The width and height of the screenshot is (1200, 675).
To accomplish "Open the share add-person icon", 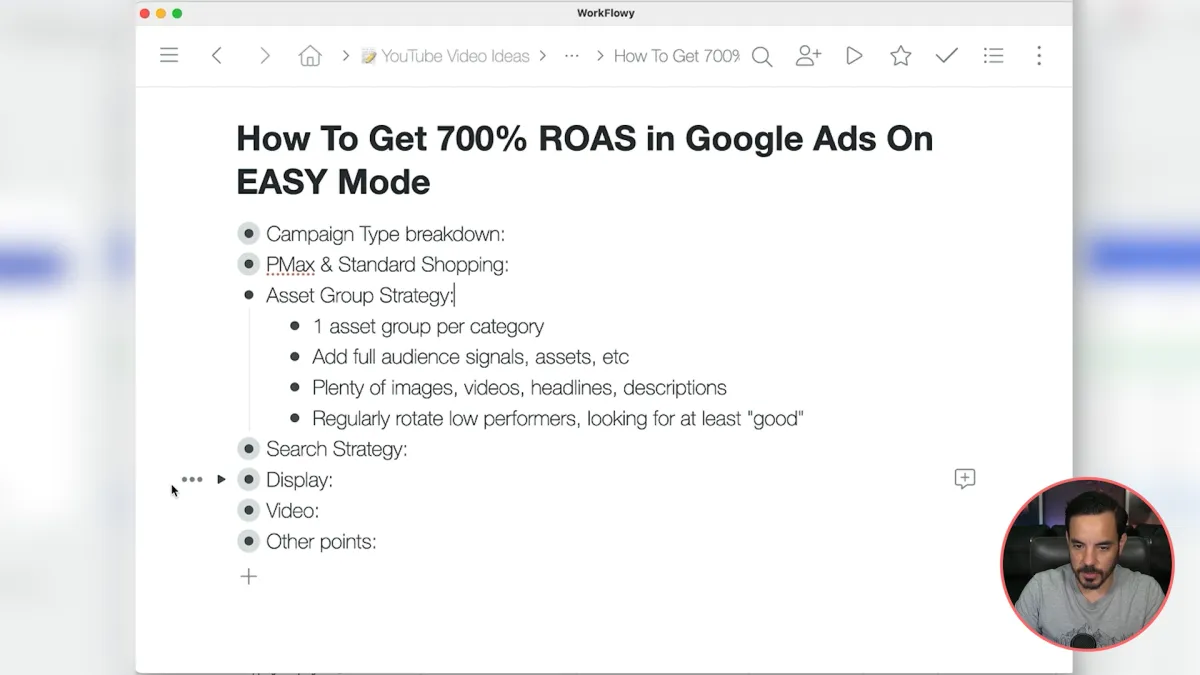I will click(808, 56).
